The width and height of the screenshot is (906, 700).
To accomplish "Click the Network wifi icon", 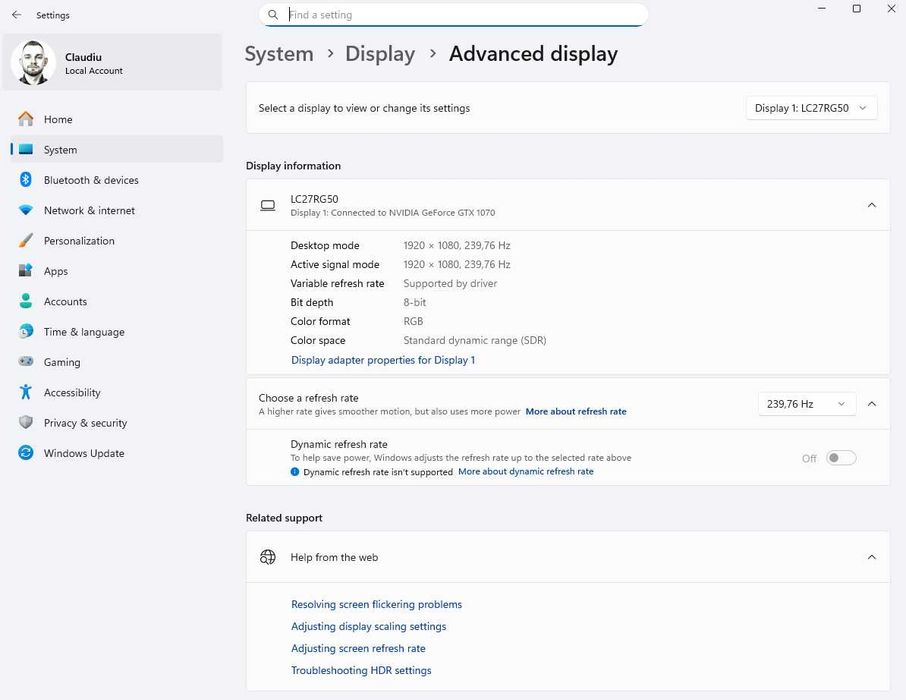I will tap(25, 210).
